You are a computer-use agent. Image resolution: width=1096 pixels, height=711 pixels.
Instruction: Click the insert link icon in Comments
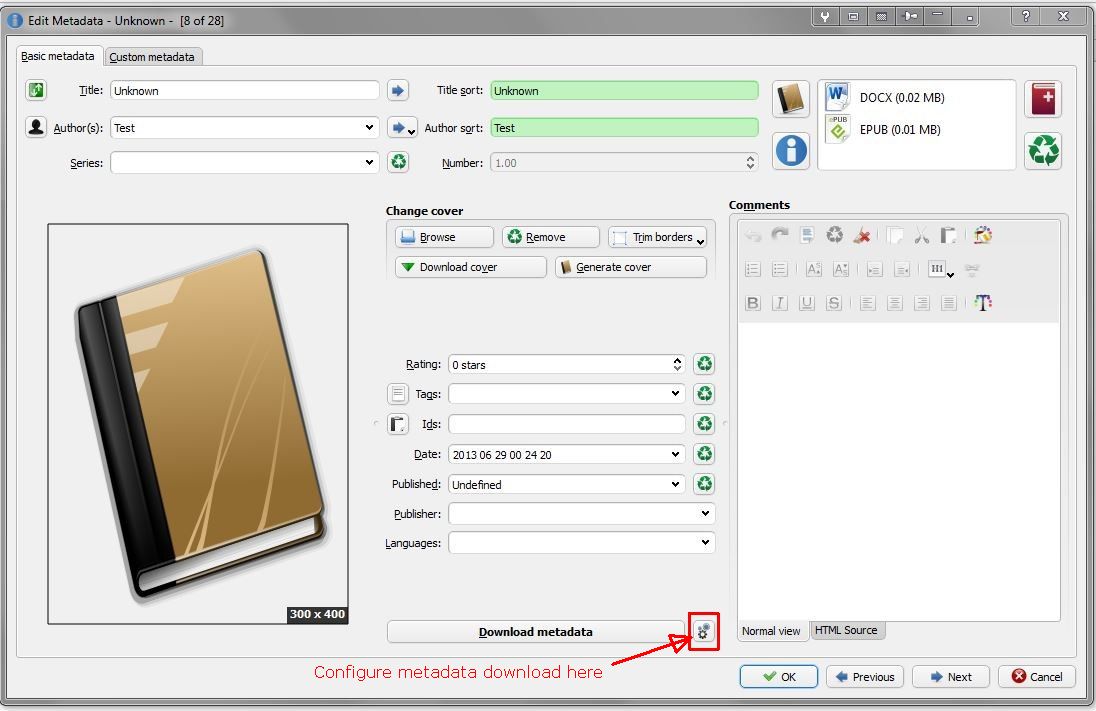tap(972, 269)
